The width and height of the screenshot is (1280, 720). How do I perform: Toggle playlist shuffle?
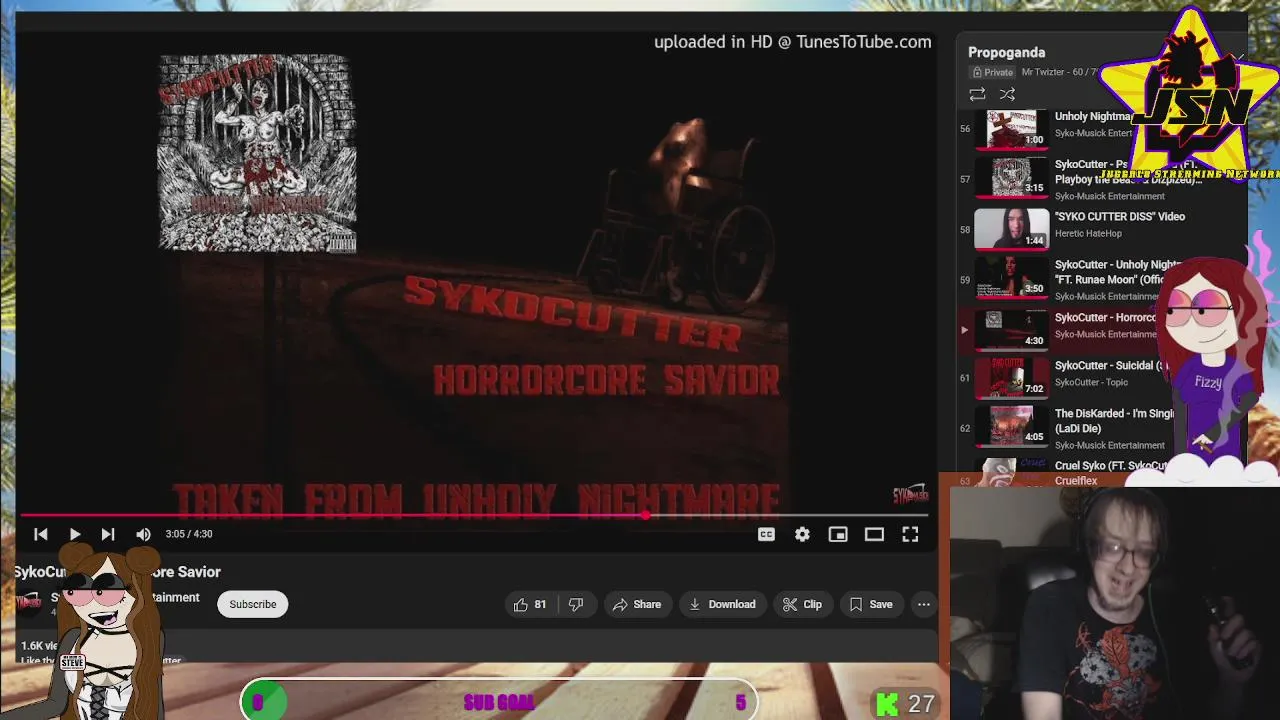pyautogui.click(x=1007, y=94)
